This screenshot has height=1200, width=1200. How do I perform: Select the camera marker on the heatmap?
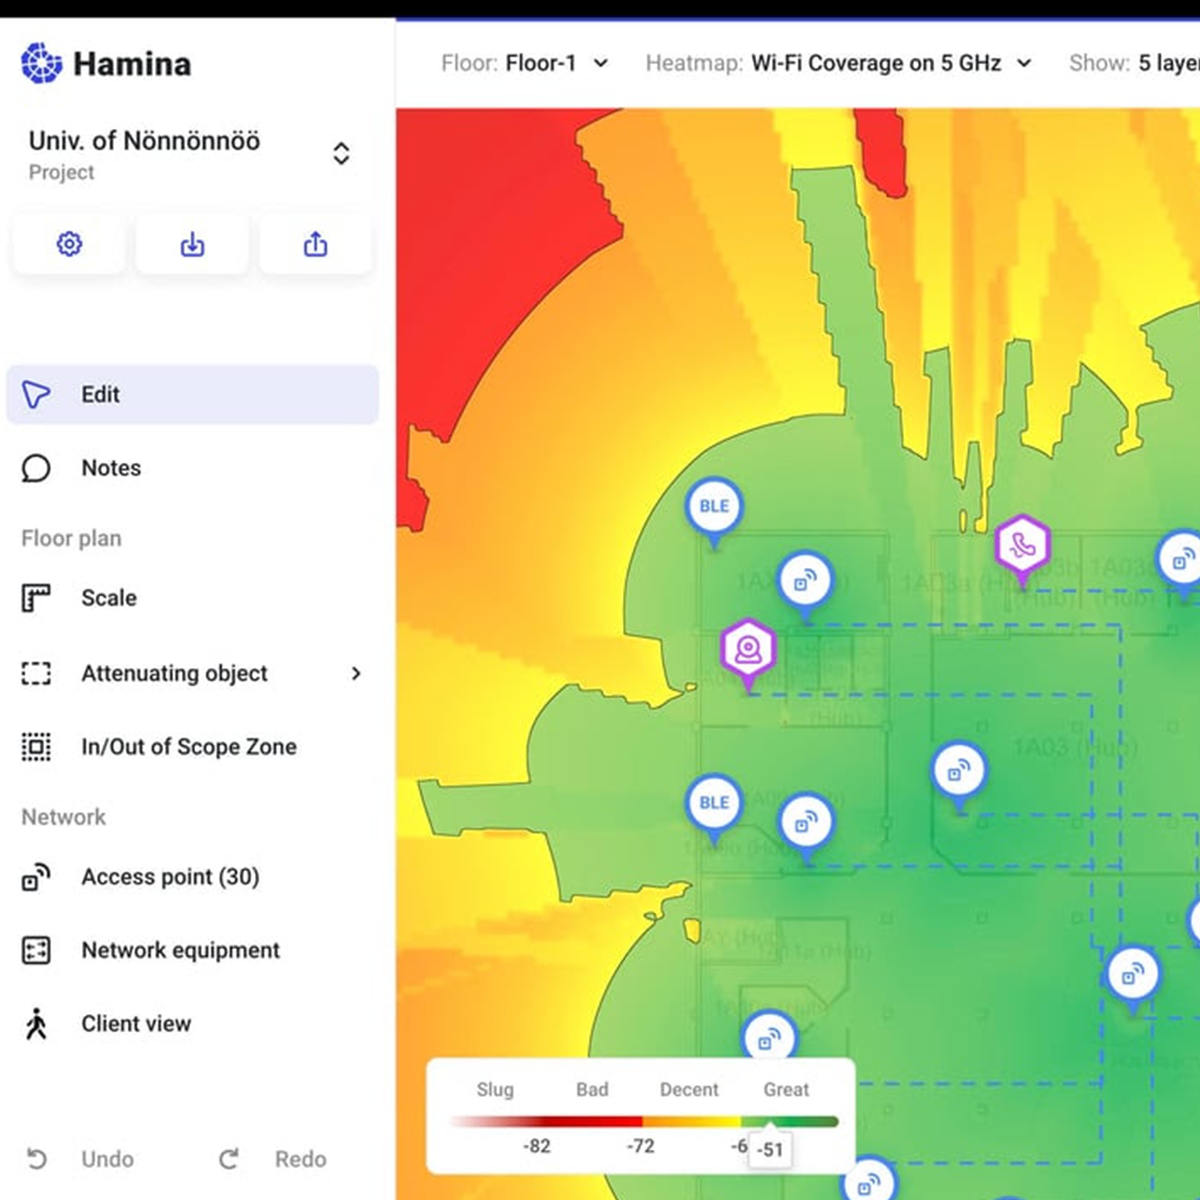click(x=748, y=650)
